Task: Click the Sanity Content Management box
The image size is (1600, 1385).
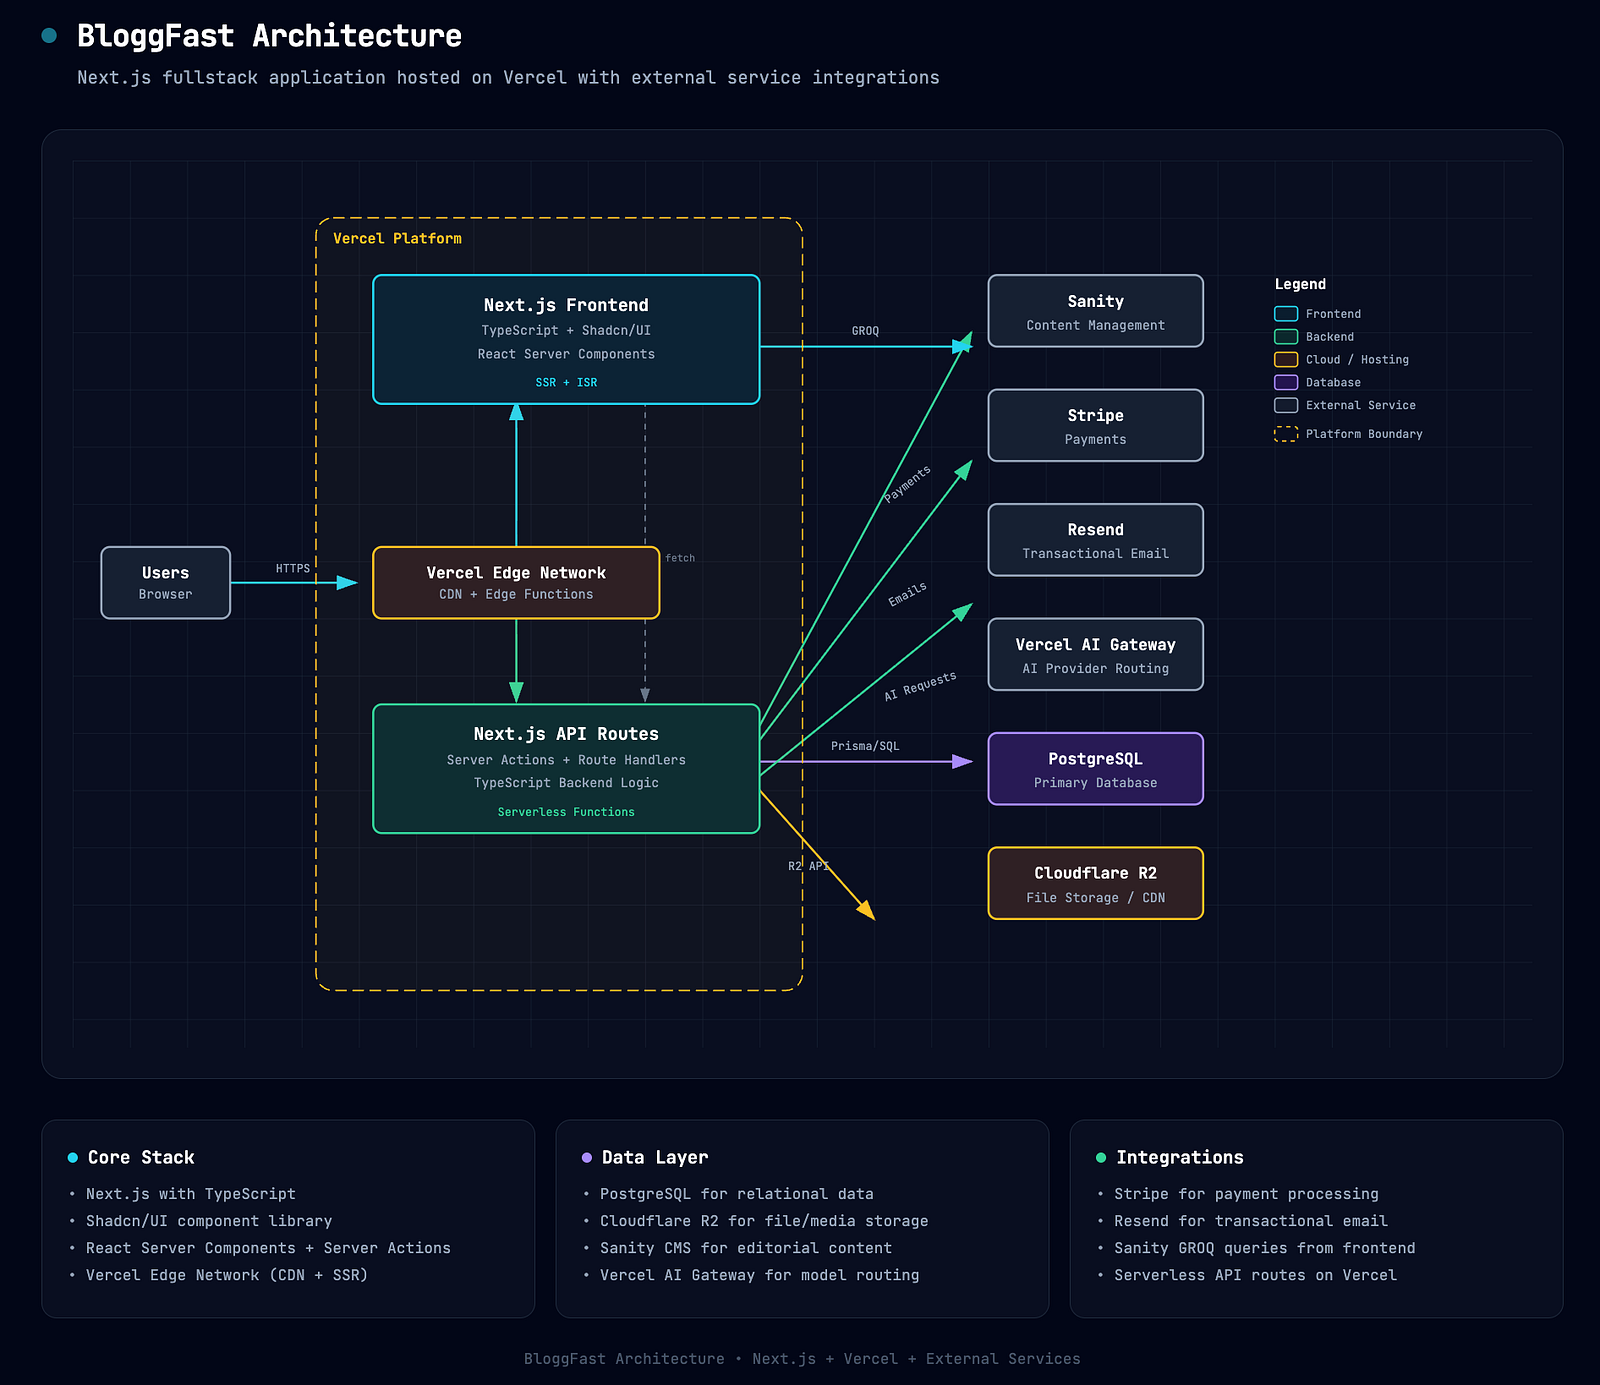Action: click(1095, 311)
